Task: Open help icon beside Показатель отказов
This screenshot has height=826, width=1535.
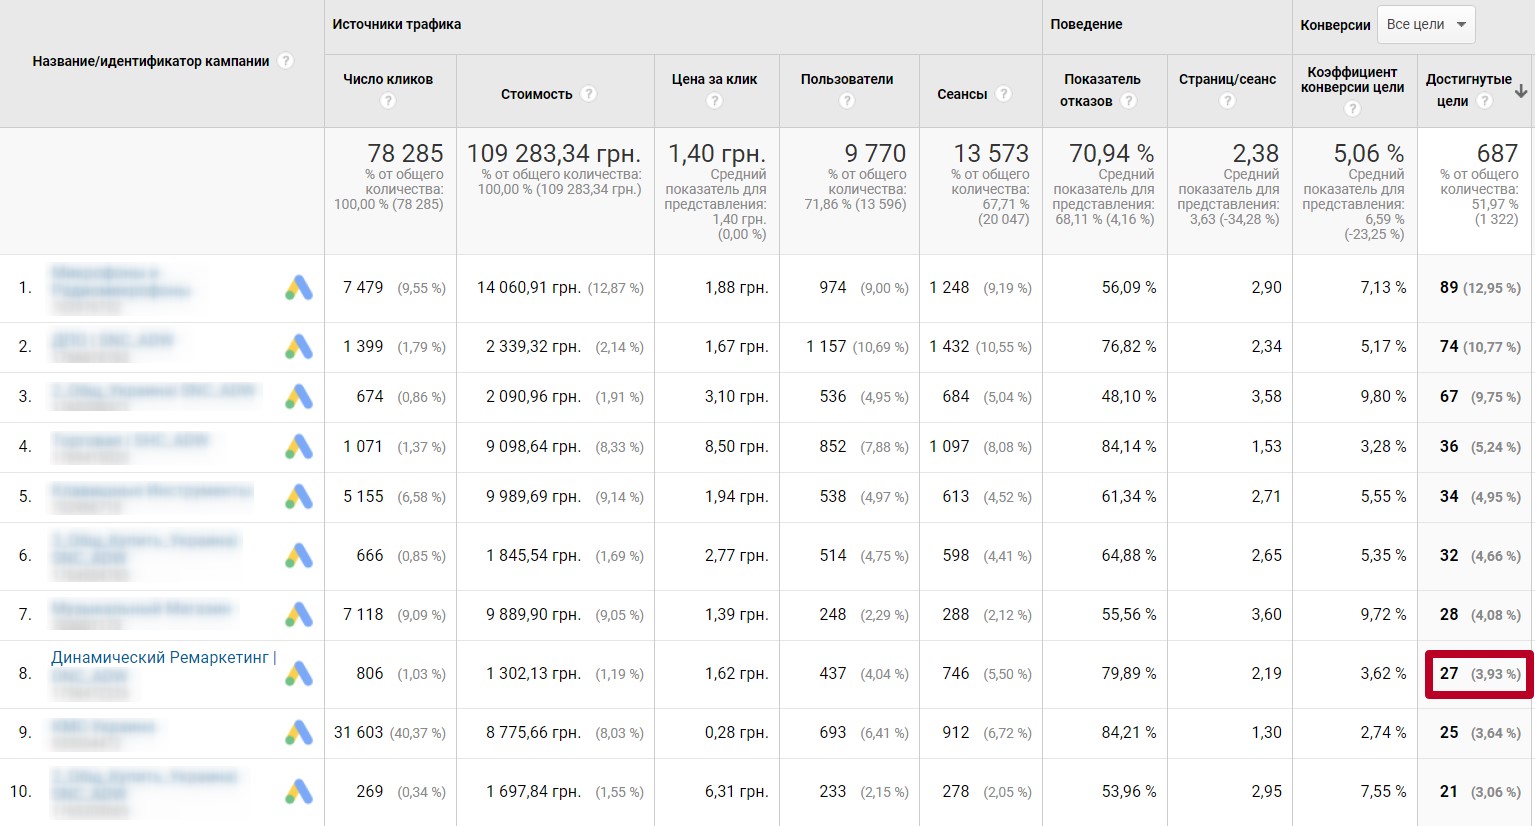Action: [1128, 101]
